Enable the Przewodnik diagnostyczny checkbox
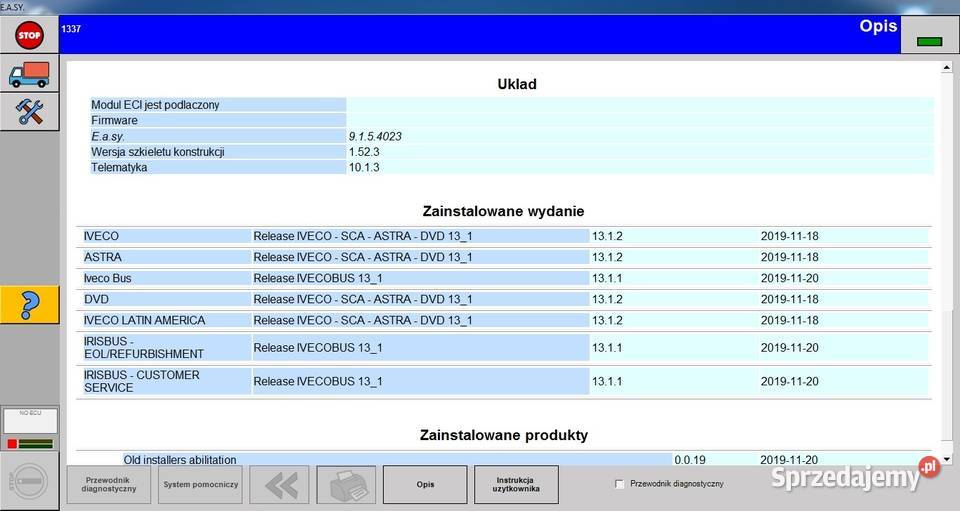The width and height of the screenshot is (960, 511). [x=620, y=484]
